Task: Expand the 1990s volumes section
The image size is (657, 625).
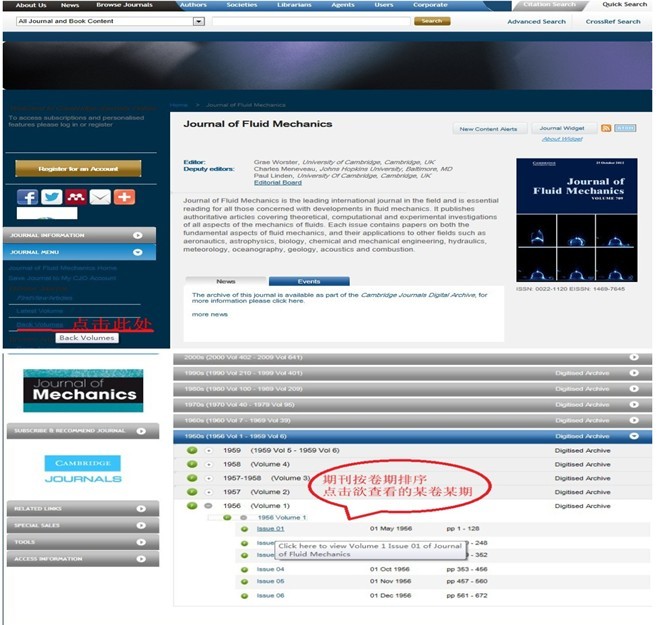Action: click(x=634, y=373)
